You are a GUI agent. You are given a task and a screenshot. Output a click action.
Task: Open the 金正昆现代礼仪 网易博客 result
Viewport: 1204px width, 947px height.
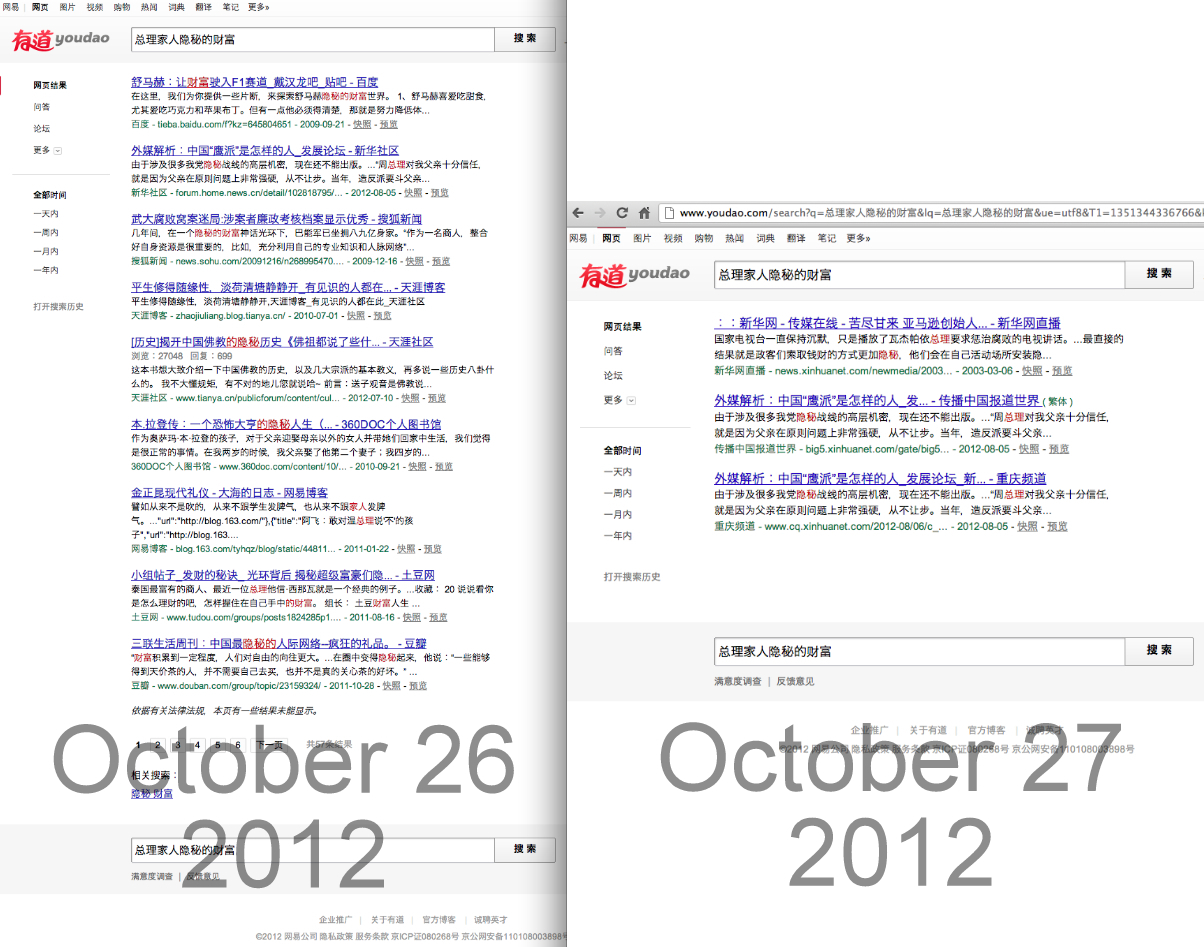(229, 493)
